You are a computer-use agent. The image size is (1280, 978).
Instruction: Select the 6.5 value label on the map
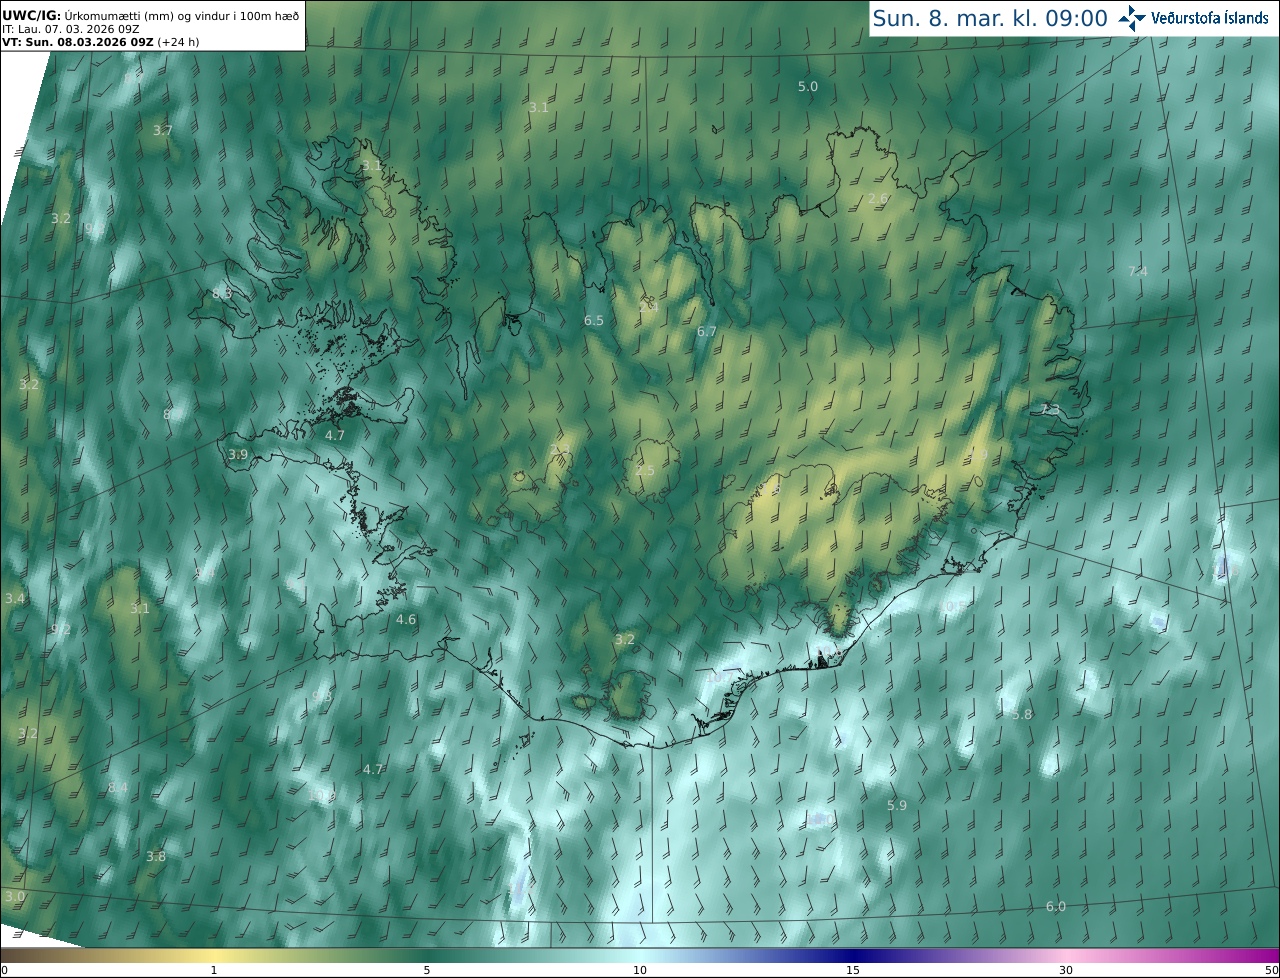[594, 321]
